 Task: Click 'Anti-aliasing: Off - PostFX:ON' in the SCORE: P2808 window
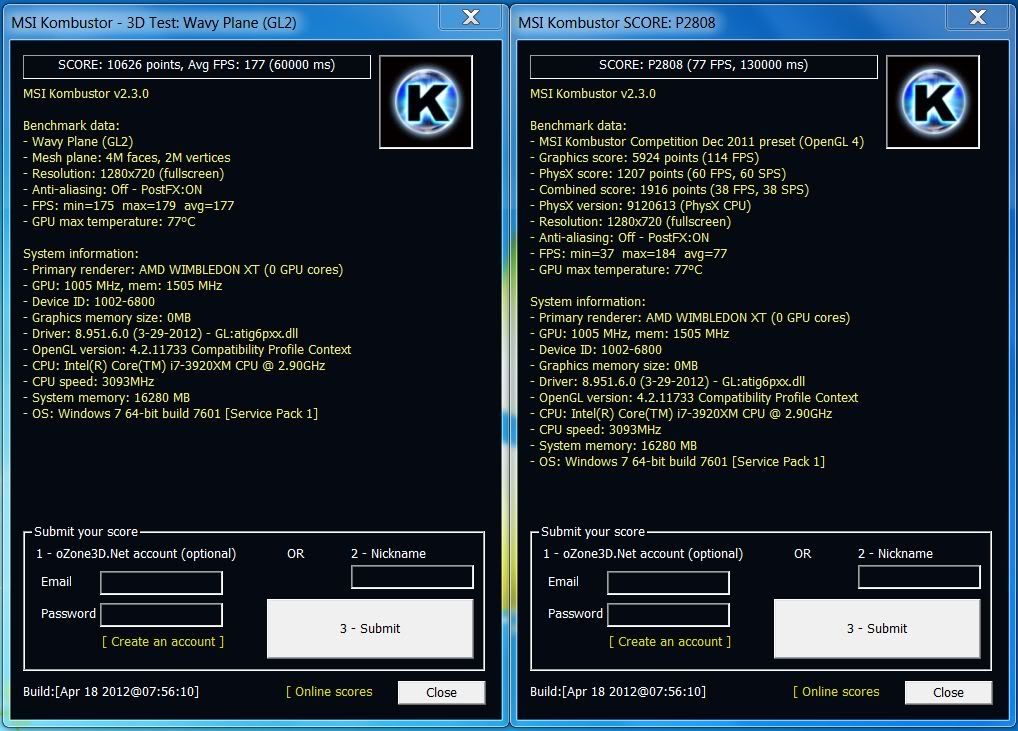pos(620,238)
